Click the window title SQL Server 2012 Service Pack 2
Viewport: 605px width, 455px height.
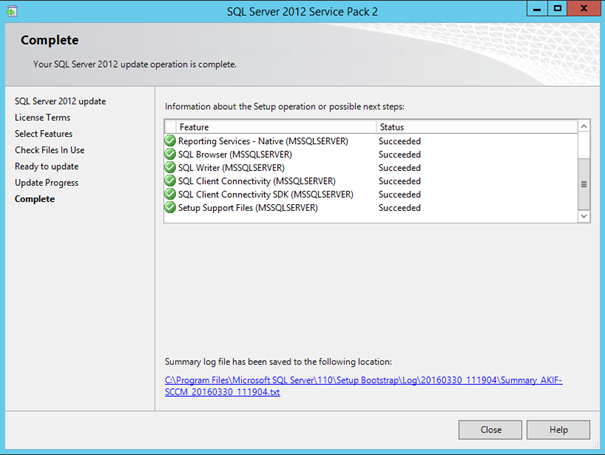pyautogui.click(x=302, y=12)
